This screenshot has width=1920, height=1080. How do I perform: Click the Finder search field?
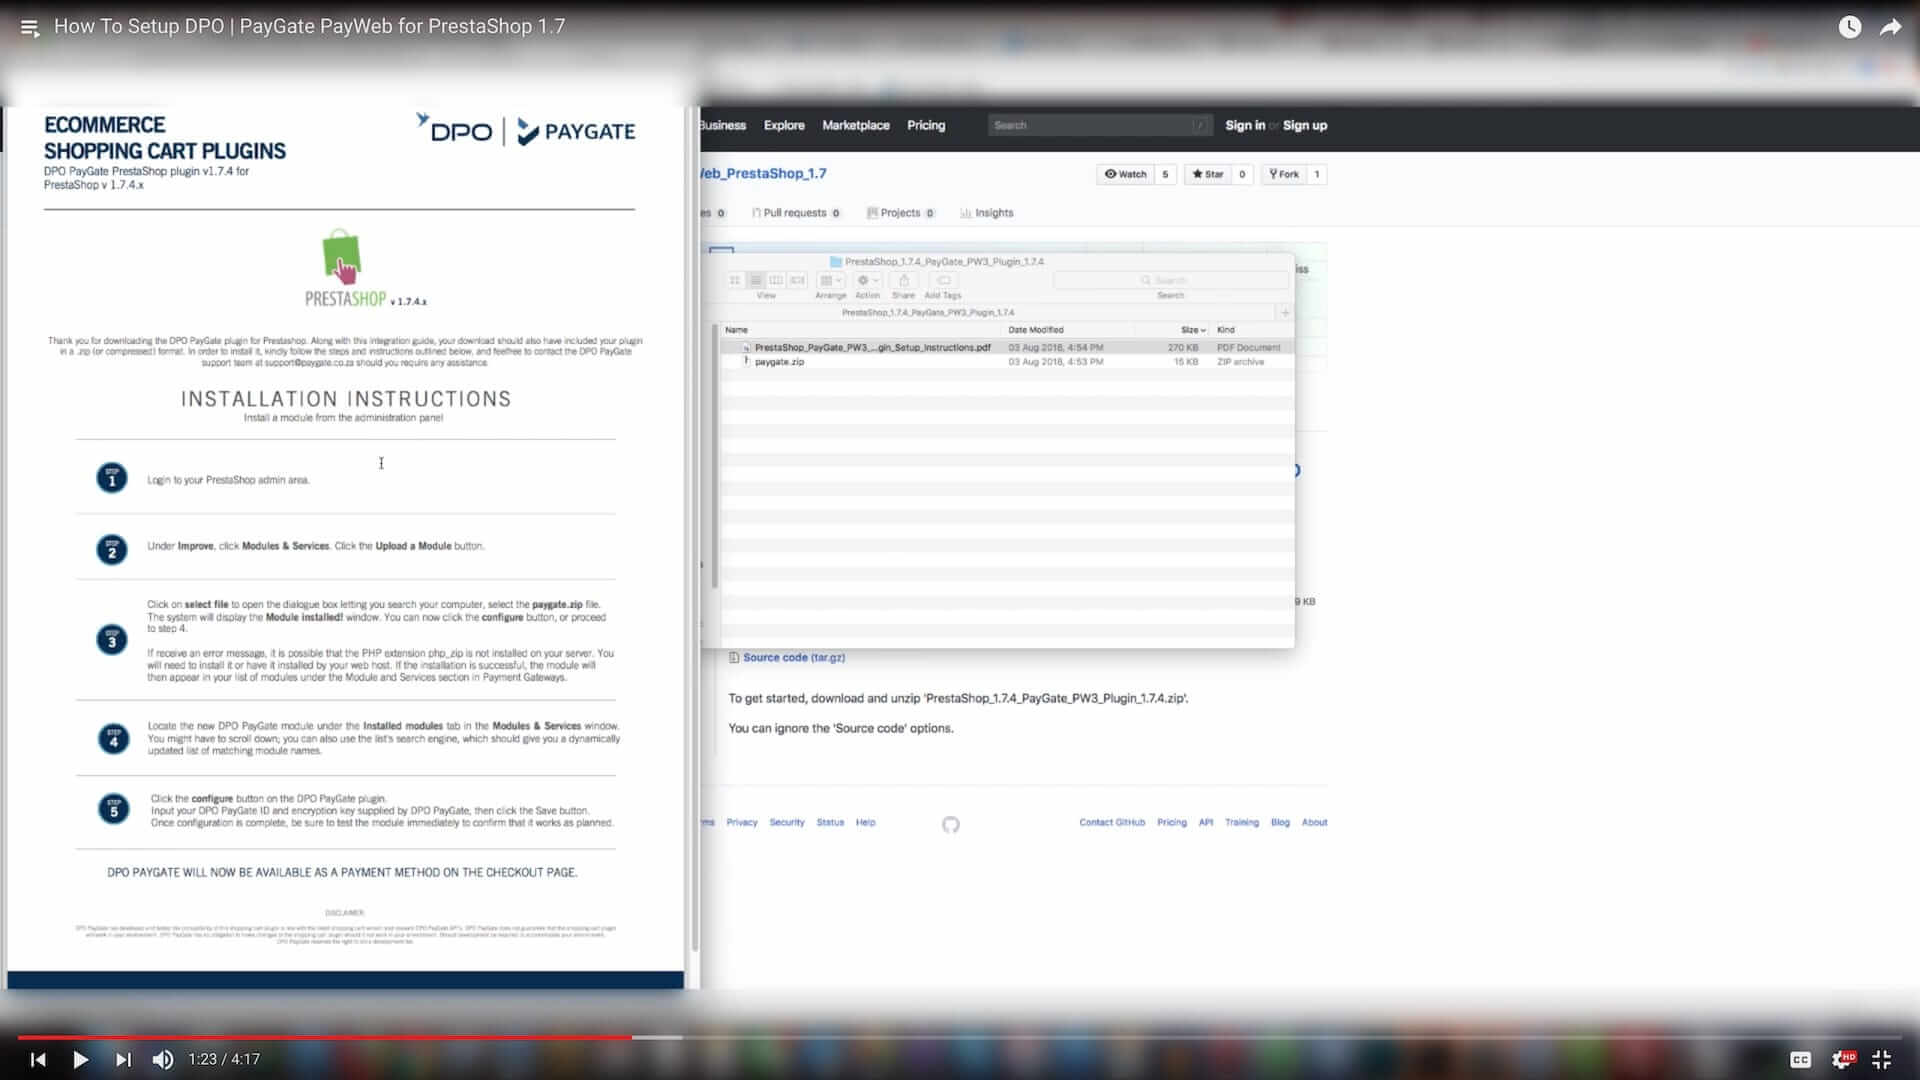click(1170, 281)
